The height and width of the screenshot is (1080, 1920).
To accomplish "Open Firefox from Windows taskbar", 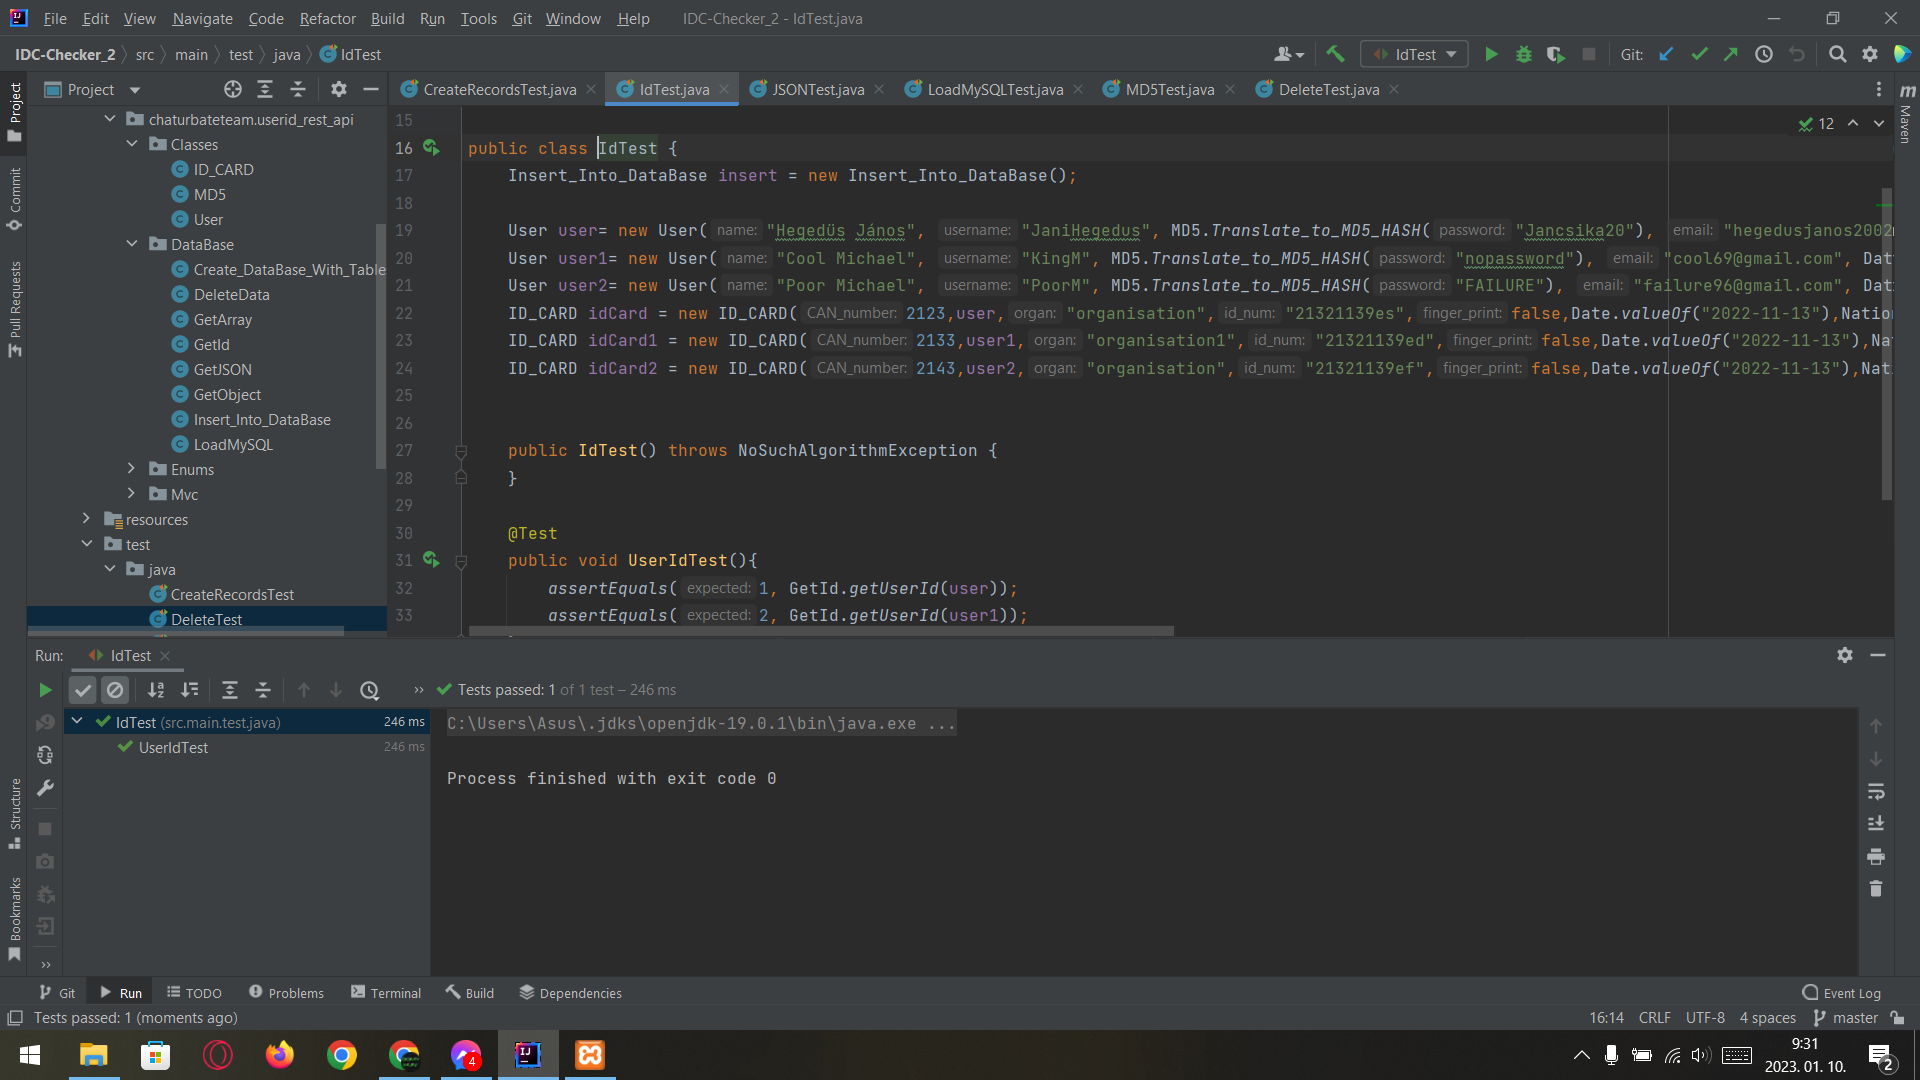I will (x=280, y=1055).
